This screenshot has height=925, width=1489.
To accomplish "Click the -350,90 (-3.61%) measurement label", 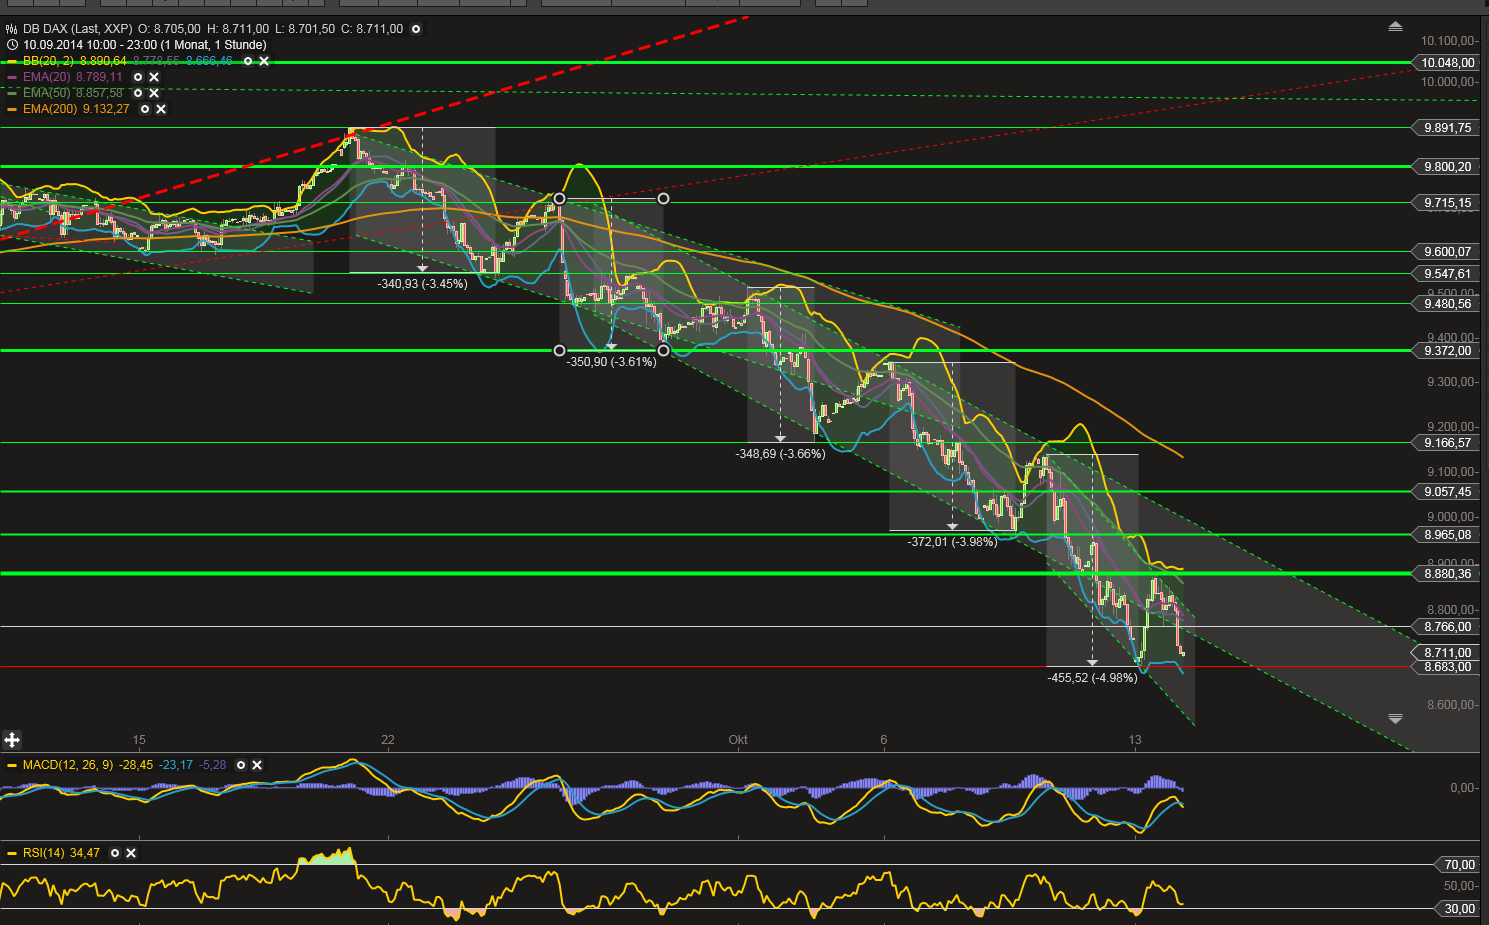I will click(x=612, y=362).
